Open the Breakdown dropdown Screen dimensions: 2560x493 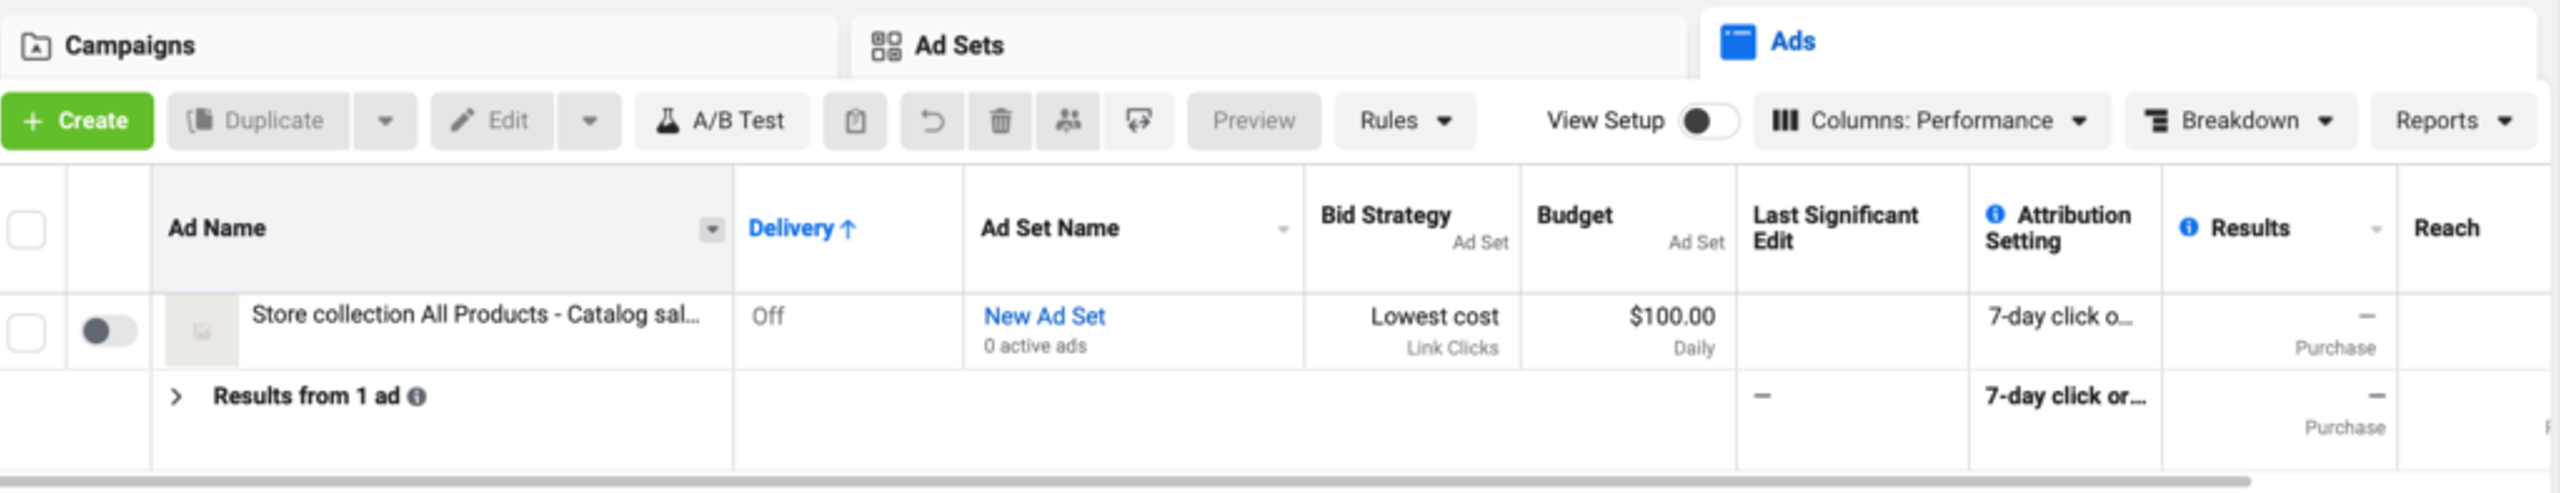[2239, 121]
